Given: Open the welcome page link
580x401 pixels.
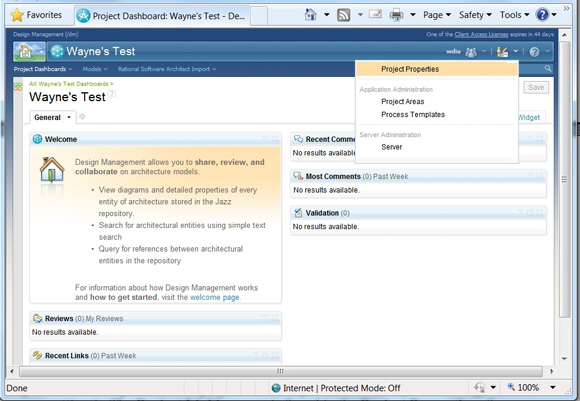Looking at the screenshot, I should pyautogui.click(x=215, y=297).
